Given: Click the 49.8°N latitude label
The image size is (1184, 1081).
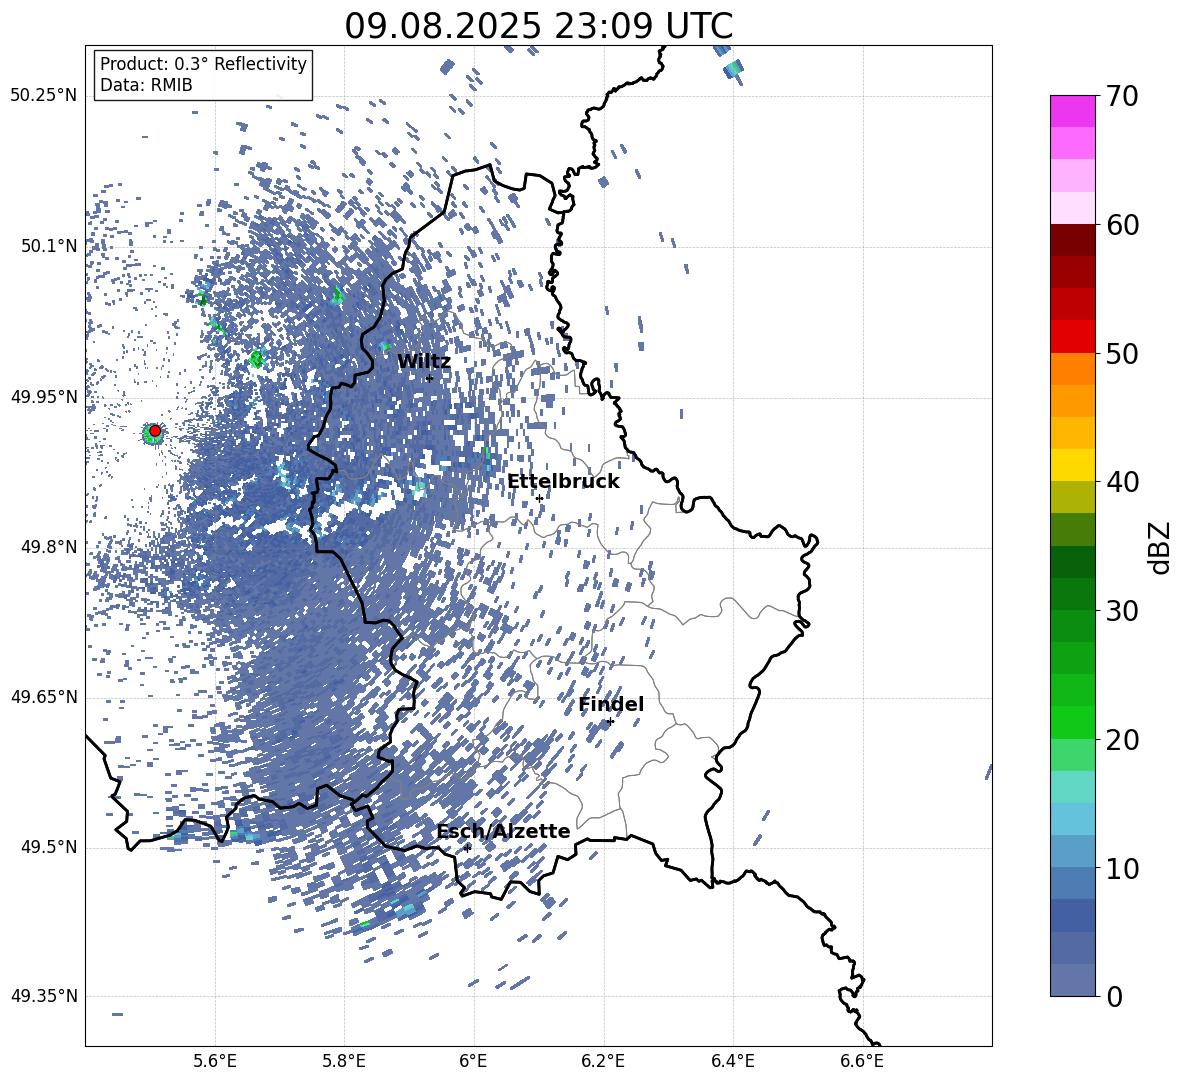Looking at the screenshot, I should click(50, 547).
